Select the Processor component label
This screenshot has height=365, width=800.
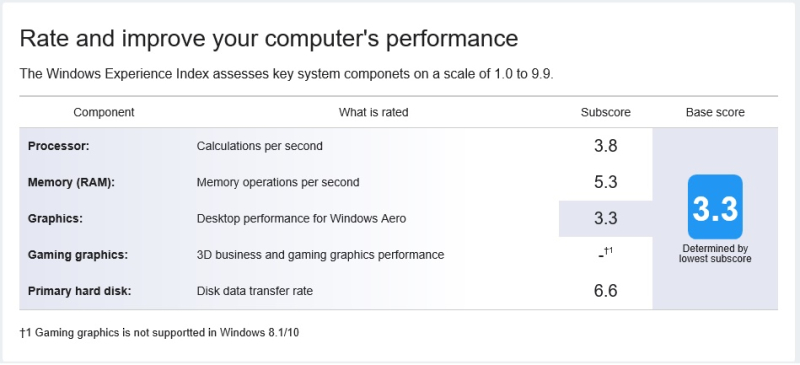pos(59,146)
